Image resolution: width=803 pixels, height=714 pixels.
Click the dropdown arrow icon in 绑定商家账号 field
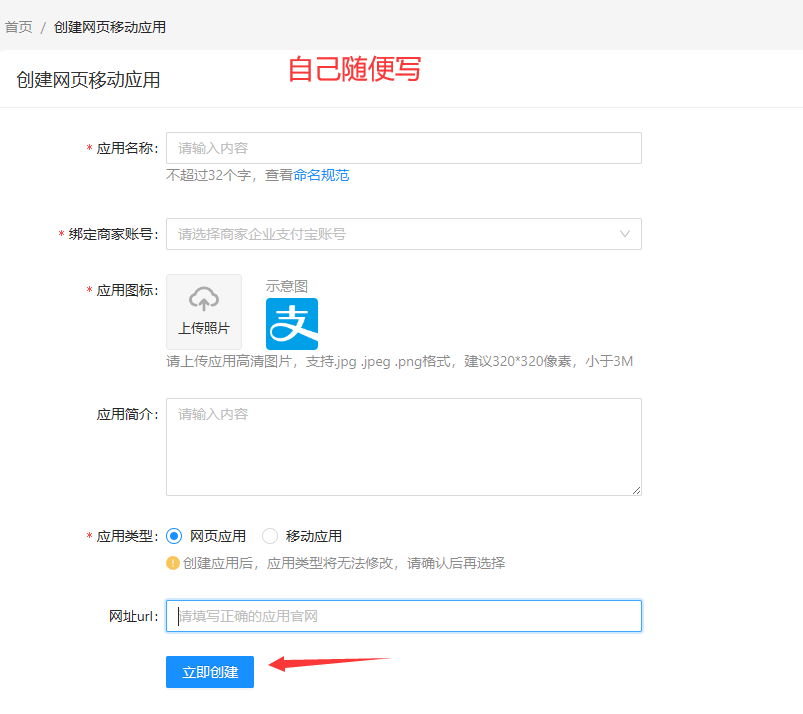click(x=626, y=233)
